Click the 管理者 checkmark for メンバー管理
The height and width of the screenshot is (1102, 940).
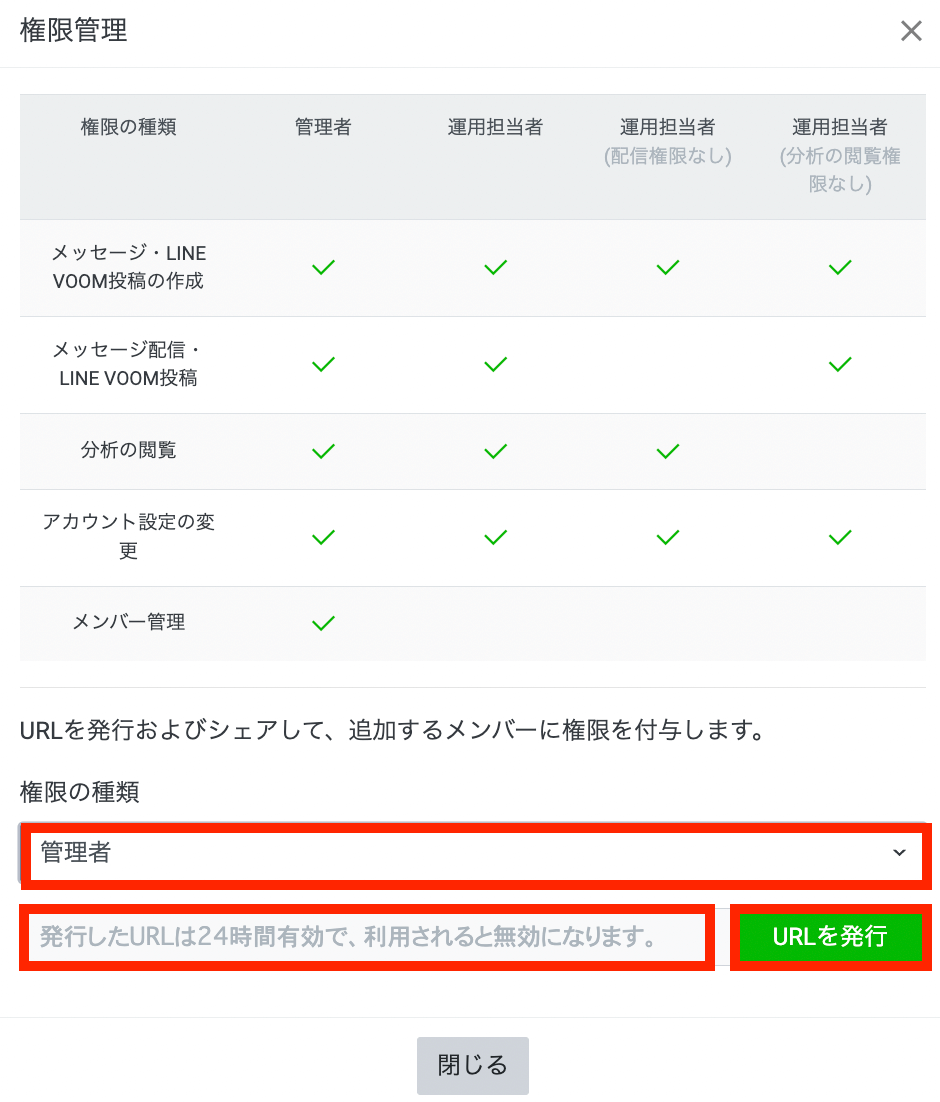click(323, 624)
